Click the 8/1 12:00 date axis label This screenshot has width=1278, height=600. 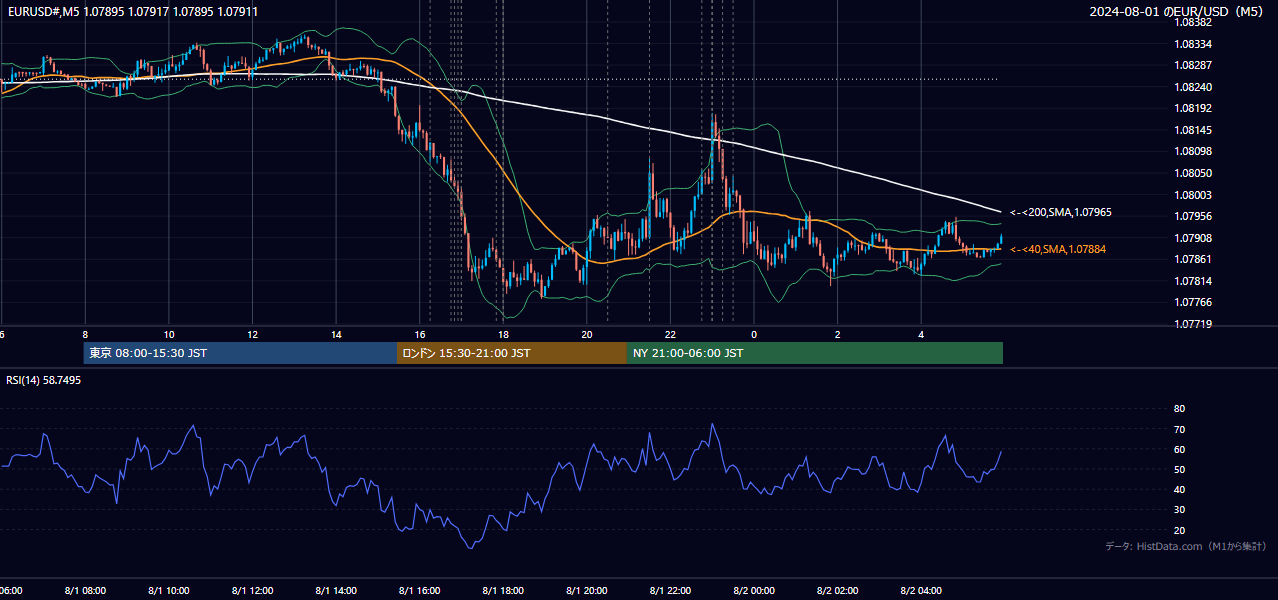click(253, 590)
